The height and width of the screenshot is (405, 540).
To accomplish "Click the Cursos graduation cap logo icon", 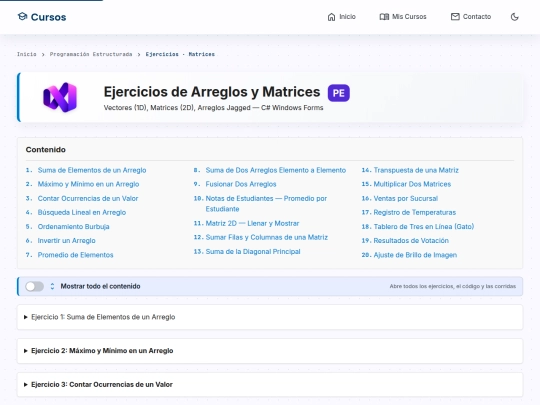I will point(22,17).
